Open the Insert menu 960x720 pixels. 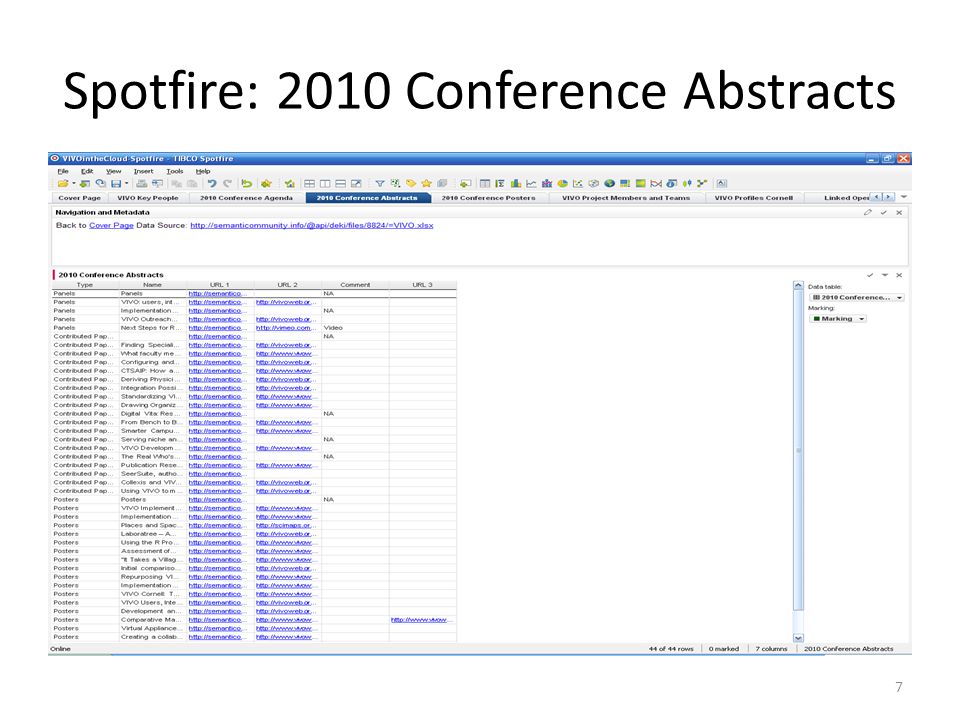pos(143,171)
